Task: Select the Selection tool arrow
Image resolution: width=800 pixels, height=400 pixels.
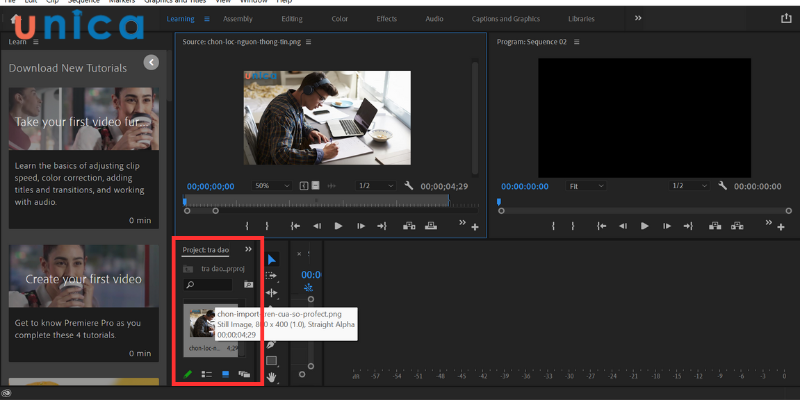Action: click(x=272, y=259)
